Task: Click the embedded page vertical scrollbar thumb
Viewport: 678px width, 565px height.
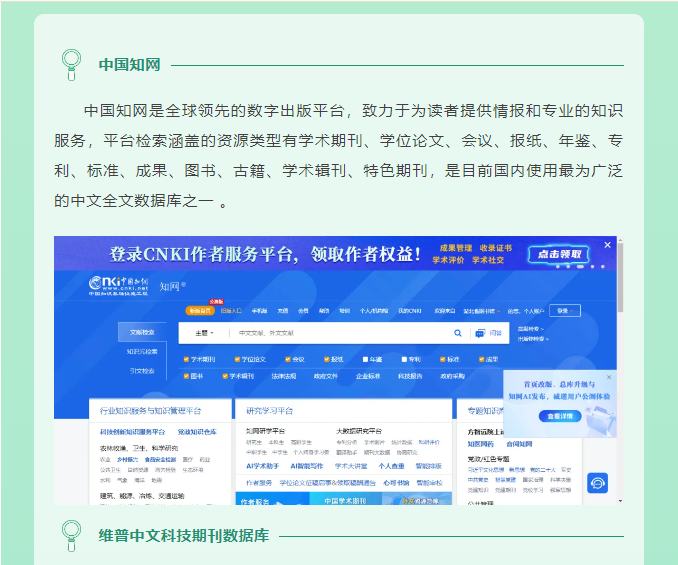Action: [x=620, y=277]
